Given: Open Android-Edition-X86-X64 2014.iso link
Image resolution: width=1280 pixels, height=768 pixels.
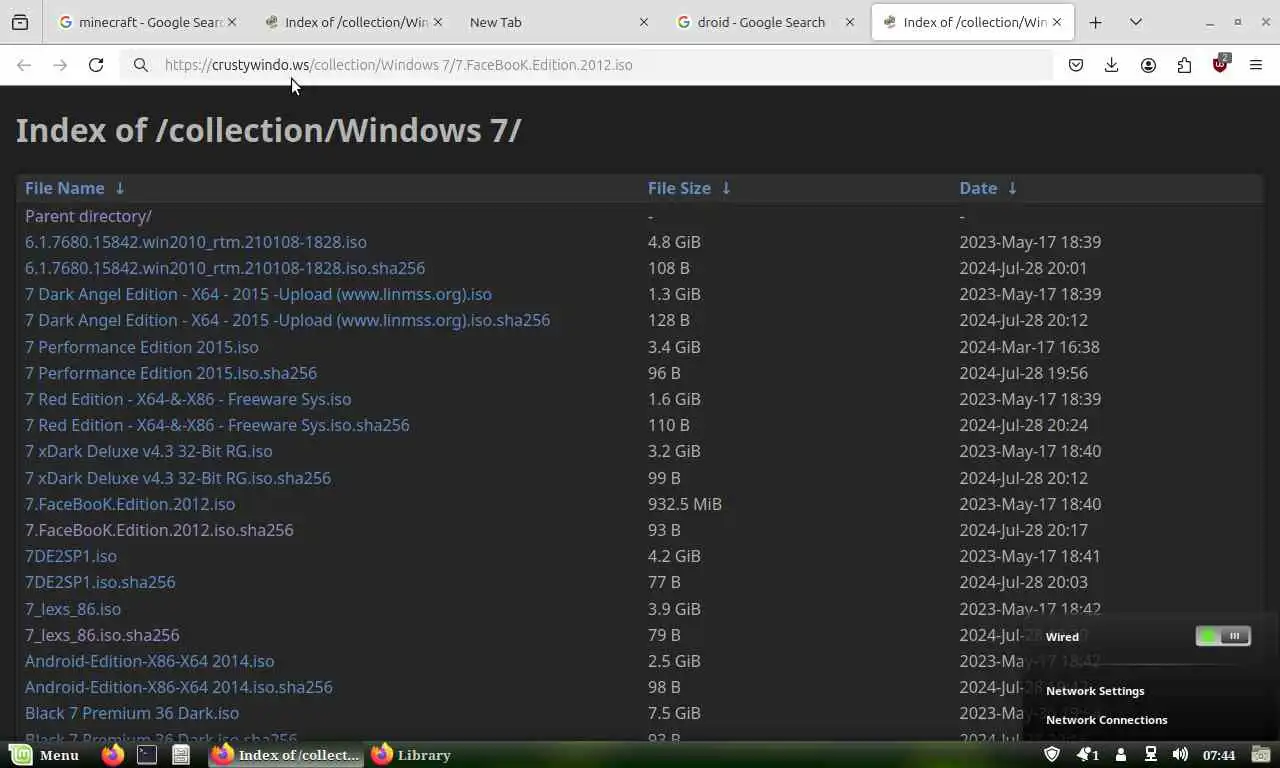Looking at the screenshot, I should coord(150,661).
